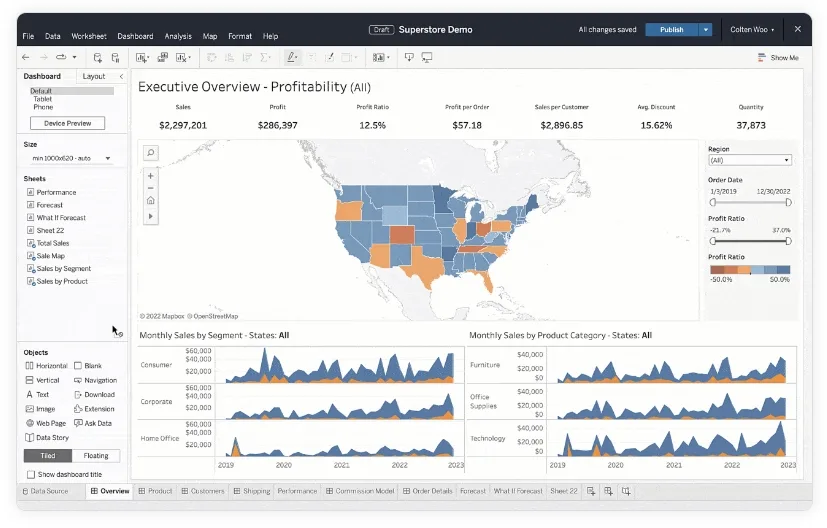Click the Totals sigma icon

pyautogui.click(x=264, y=57)
